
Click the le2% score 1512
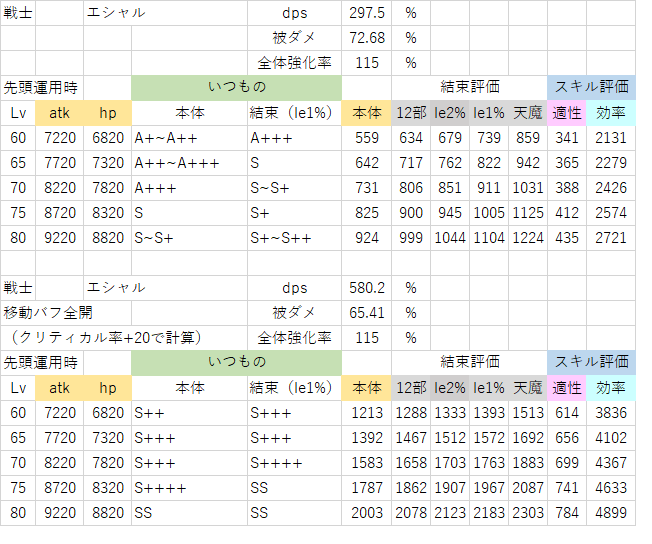(450, 438)
